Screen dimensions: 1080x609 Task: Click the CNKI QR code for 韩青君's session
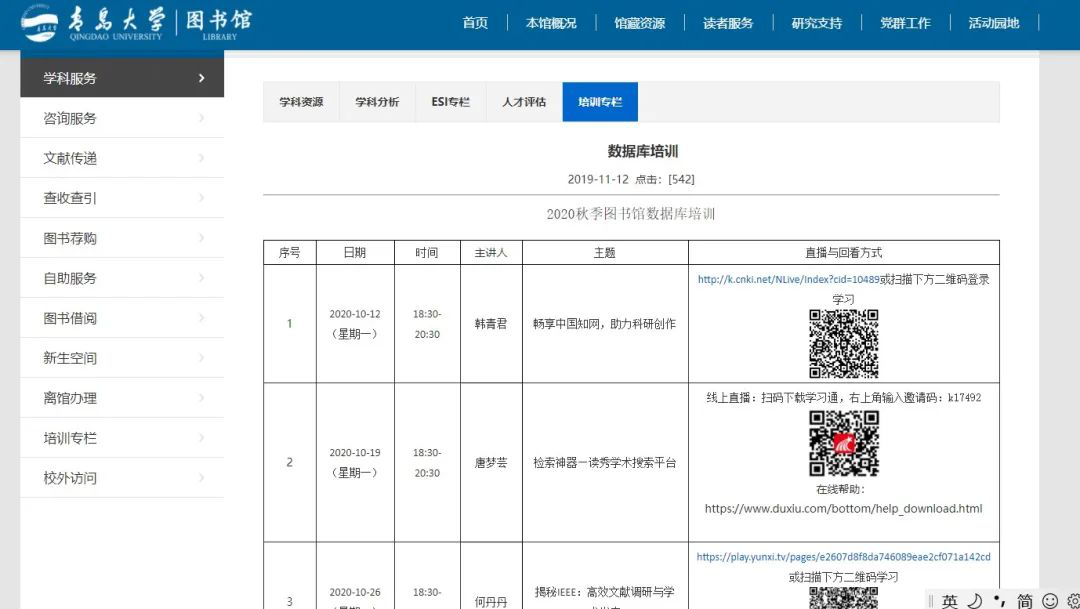point(843,344)
